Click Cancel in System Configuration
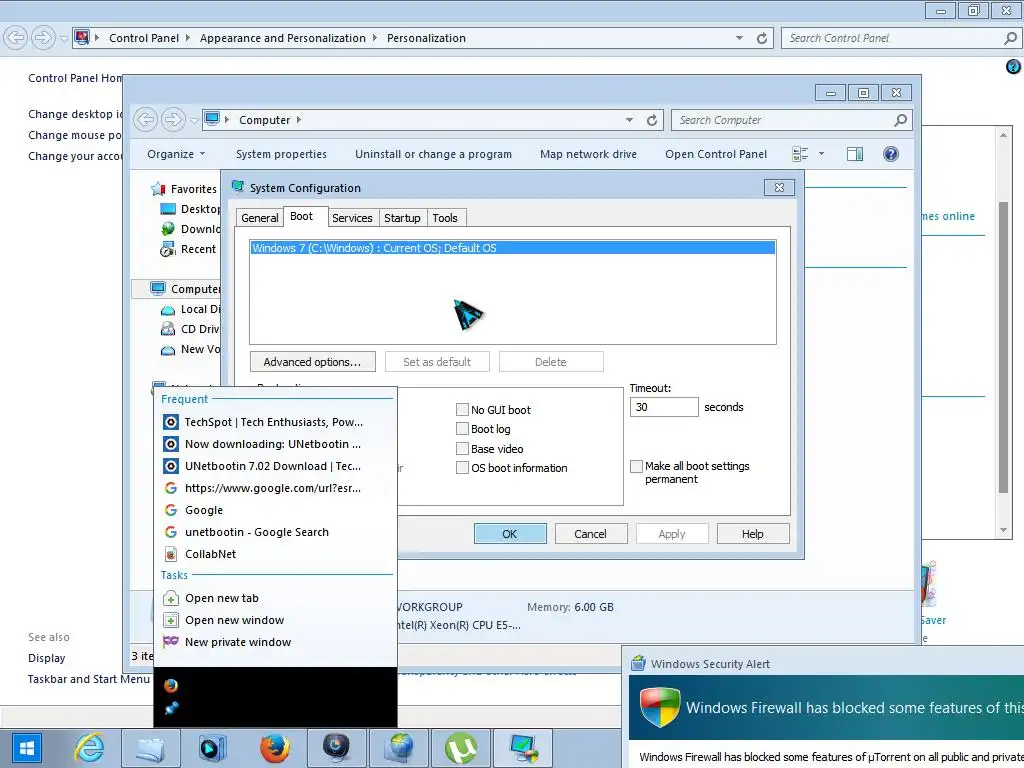This screenshot has width=1024, height=768. click(590, 534)
